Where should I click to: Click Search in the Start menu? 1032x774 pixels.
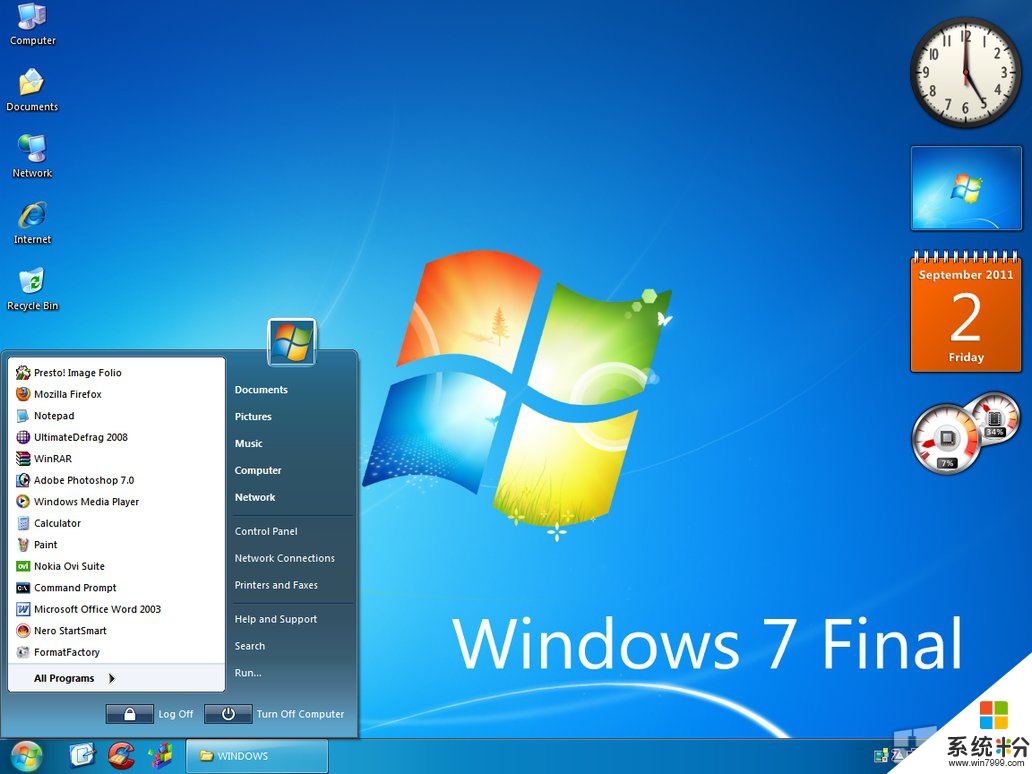(x=250, y=646)
